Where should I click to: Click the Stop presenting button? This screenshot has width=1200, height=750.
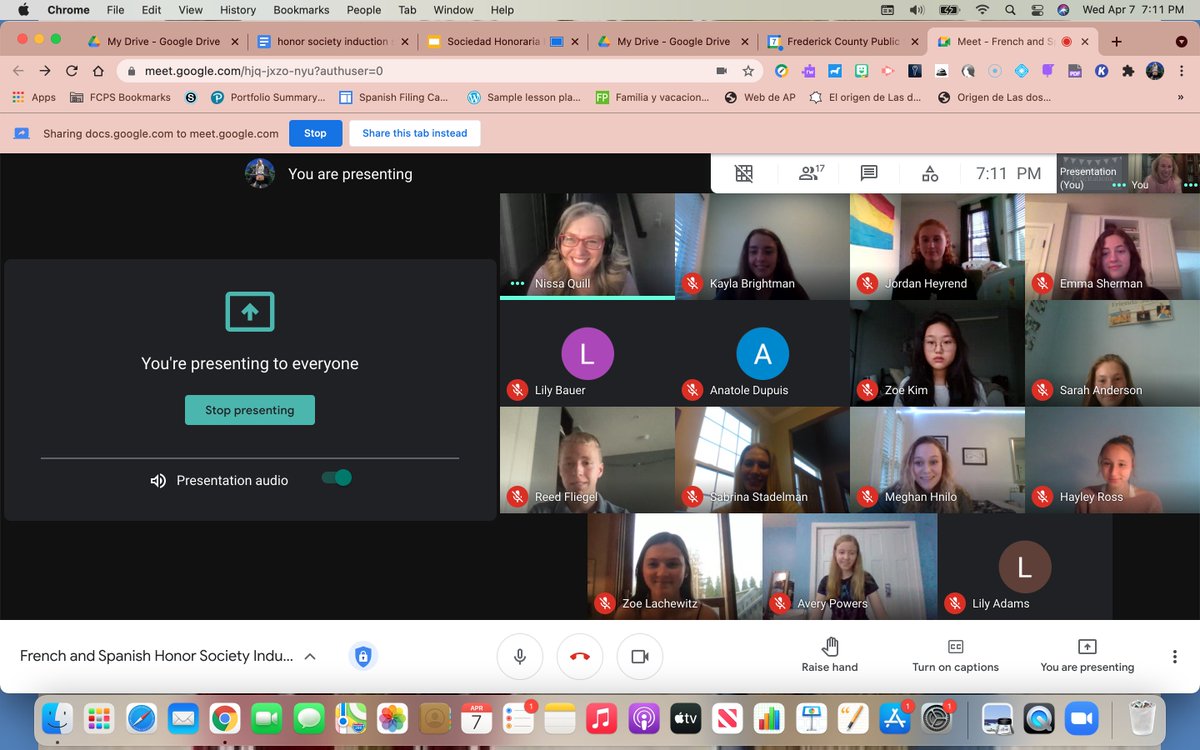pyautogui.click(x=250, y=410)
